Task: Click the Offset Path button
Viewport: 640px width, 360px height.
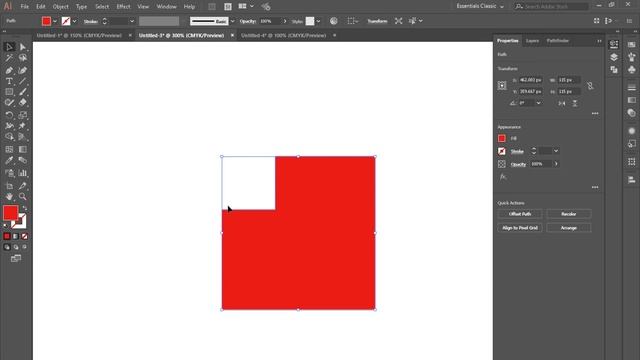Action: [x=520, y=214]
